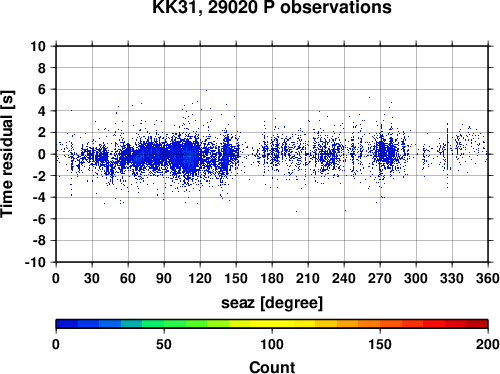
Task: Click the colorbar tick label '200'
Action: pos(488,344)
